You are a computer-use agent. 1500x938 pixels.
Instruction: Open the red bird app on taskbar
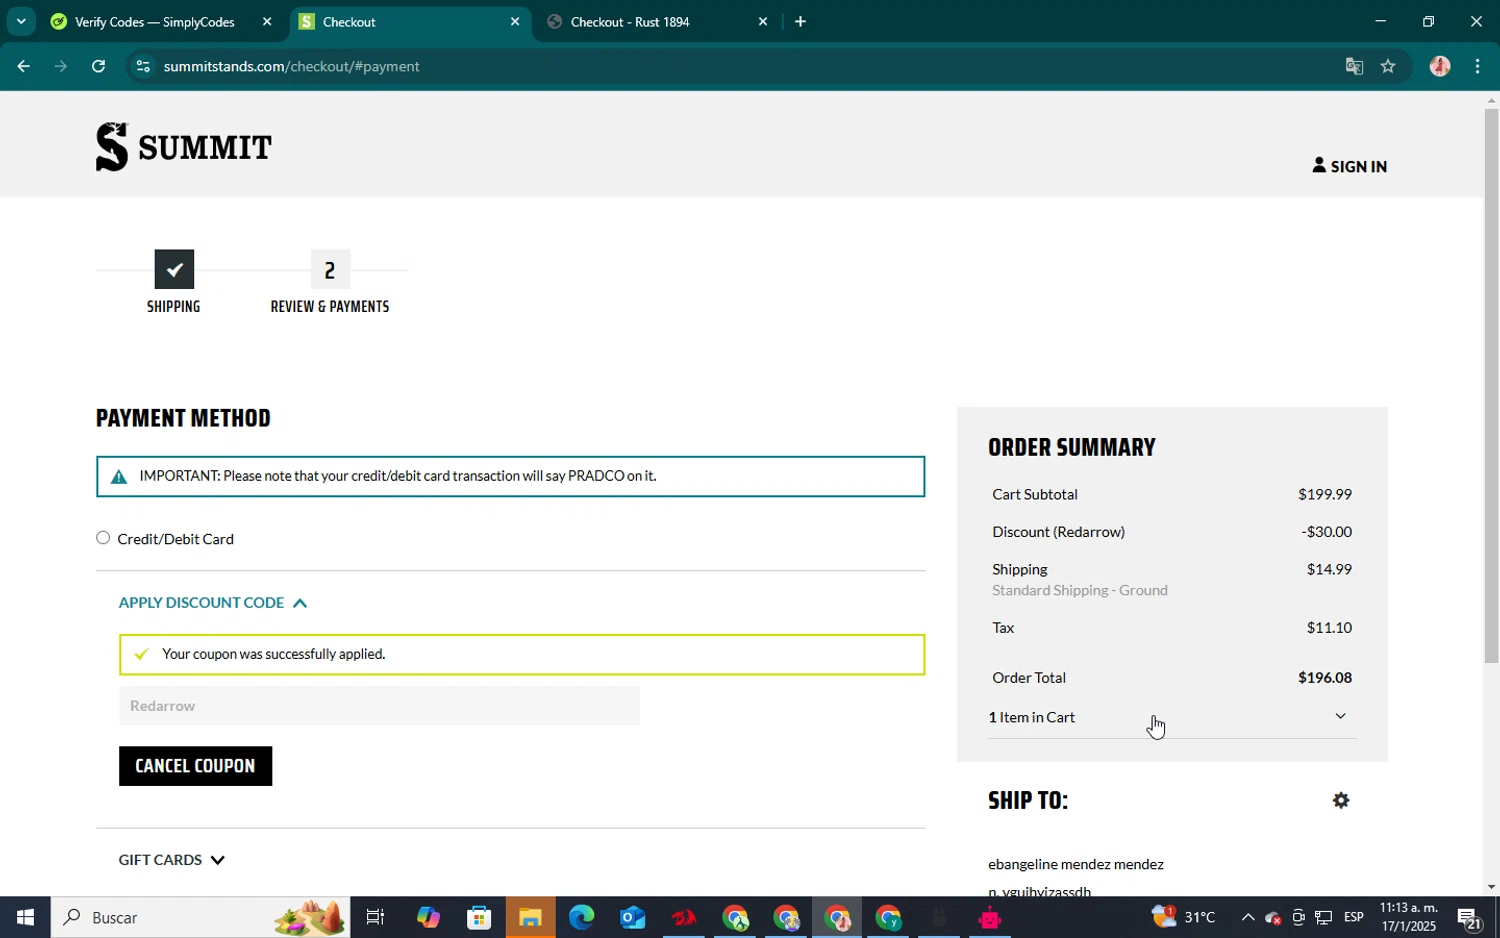(x=684, y=917)
